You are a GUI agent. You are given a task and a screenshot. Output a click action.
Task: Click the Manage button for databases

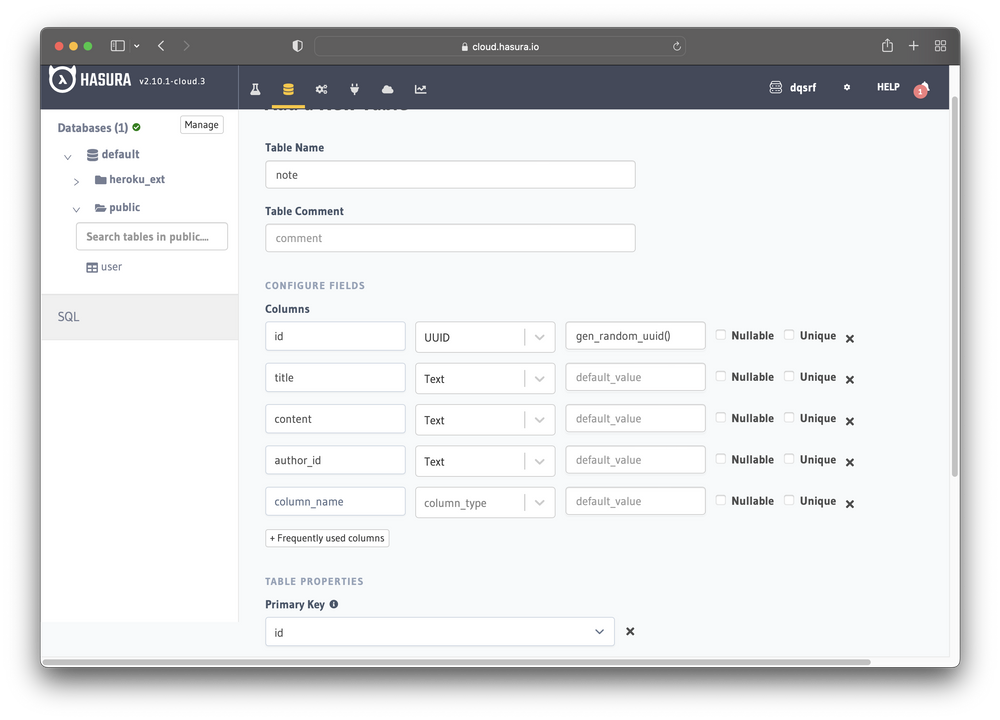point(201,124)
